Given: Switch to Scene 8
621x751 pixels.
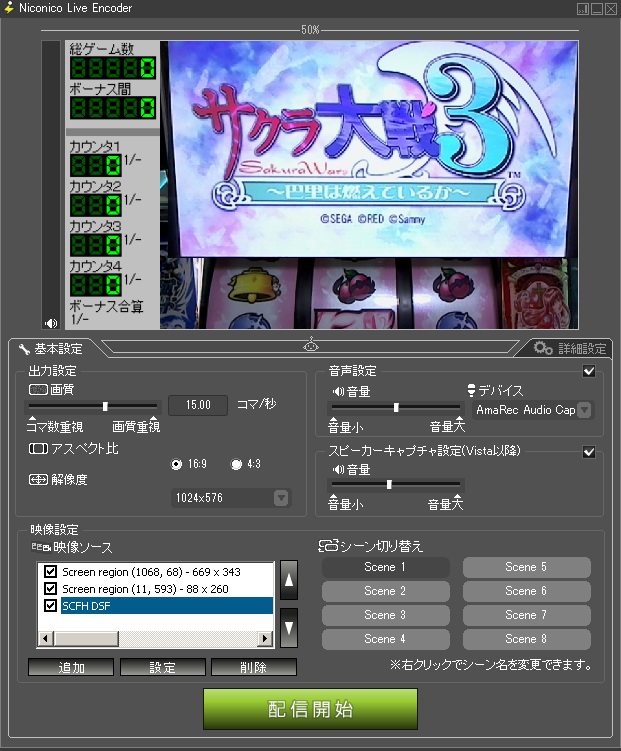Looking at the screenshot, I should pyautogui.click(x=527, y=639).
